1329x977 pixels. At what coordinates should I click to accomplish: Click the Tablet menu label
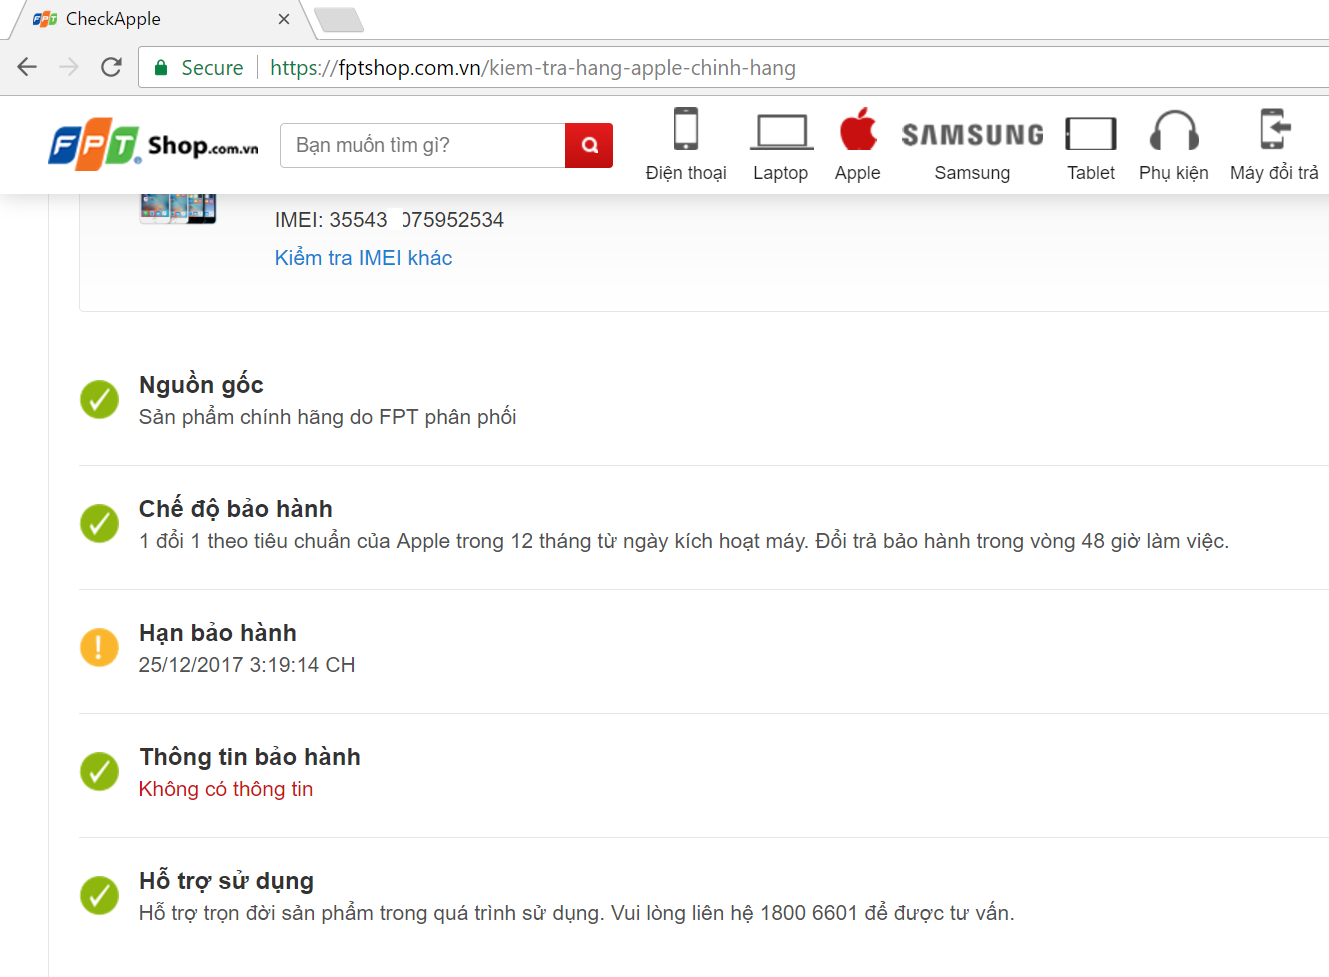point(1091,173)
